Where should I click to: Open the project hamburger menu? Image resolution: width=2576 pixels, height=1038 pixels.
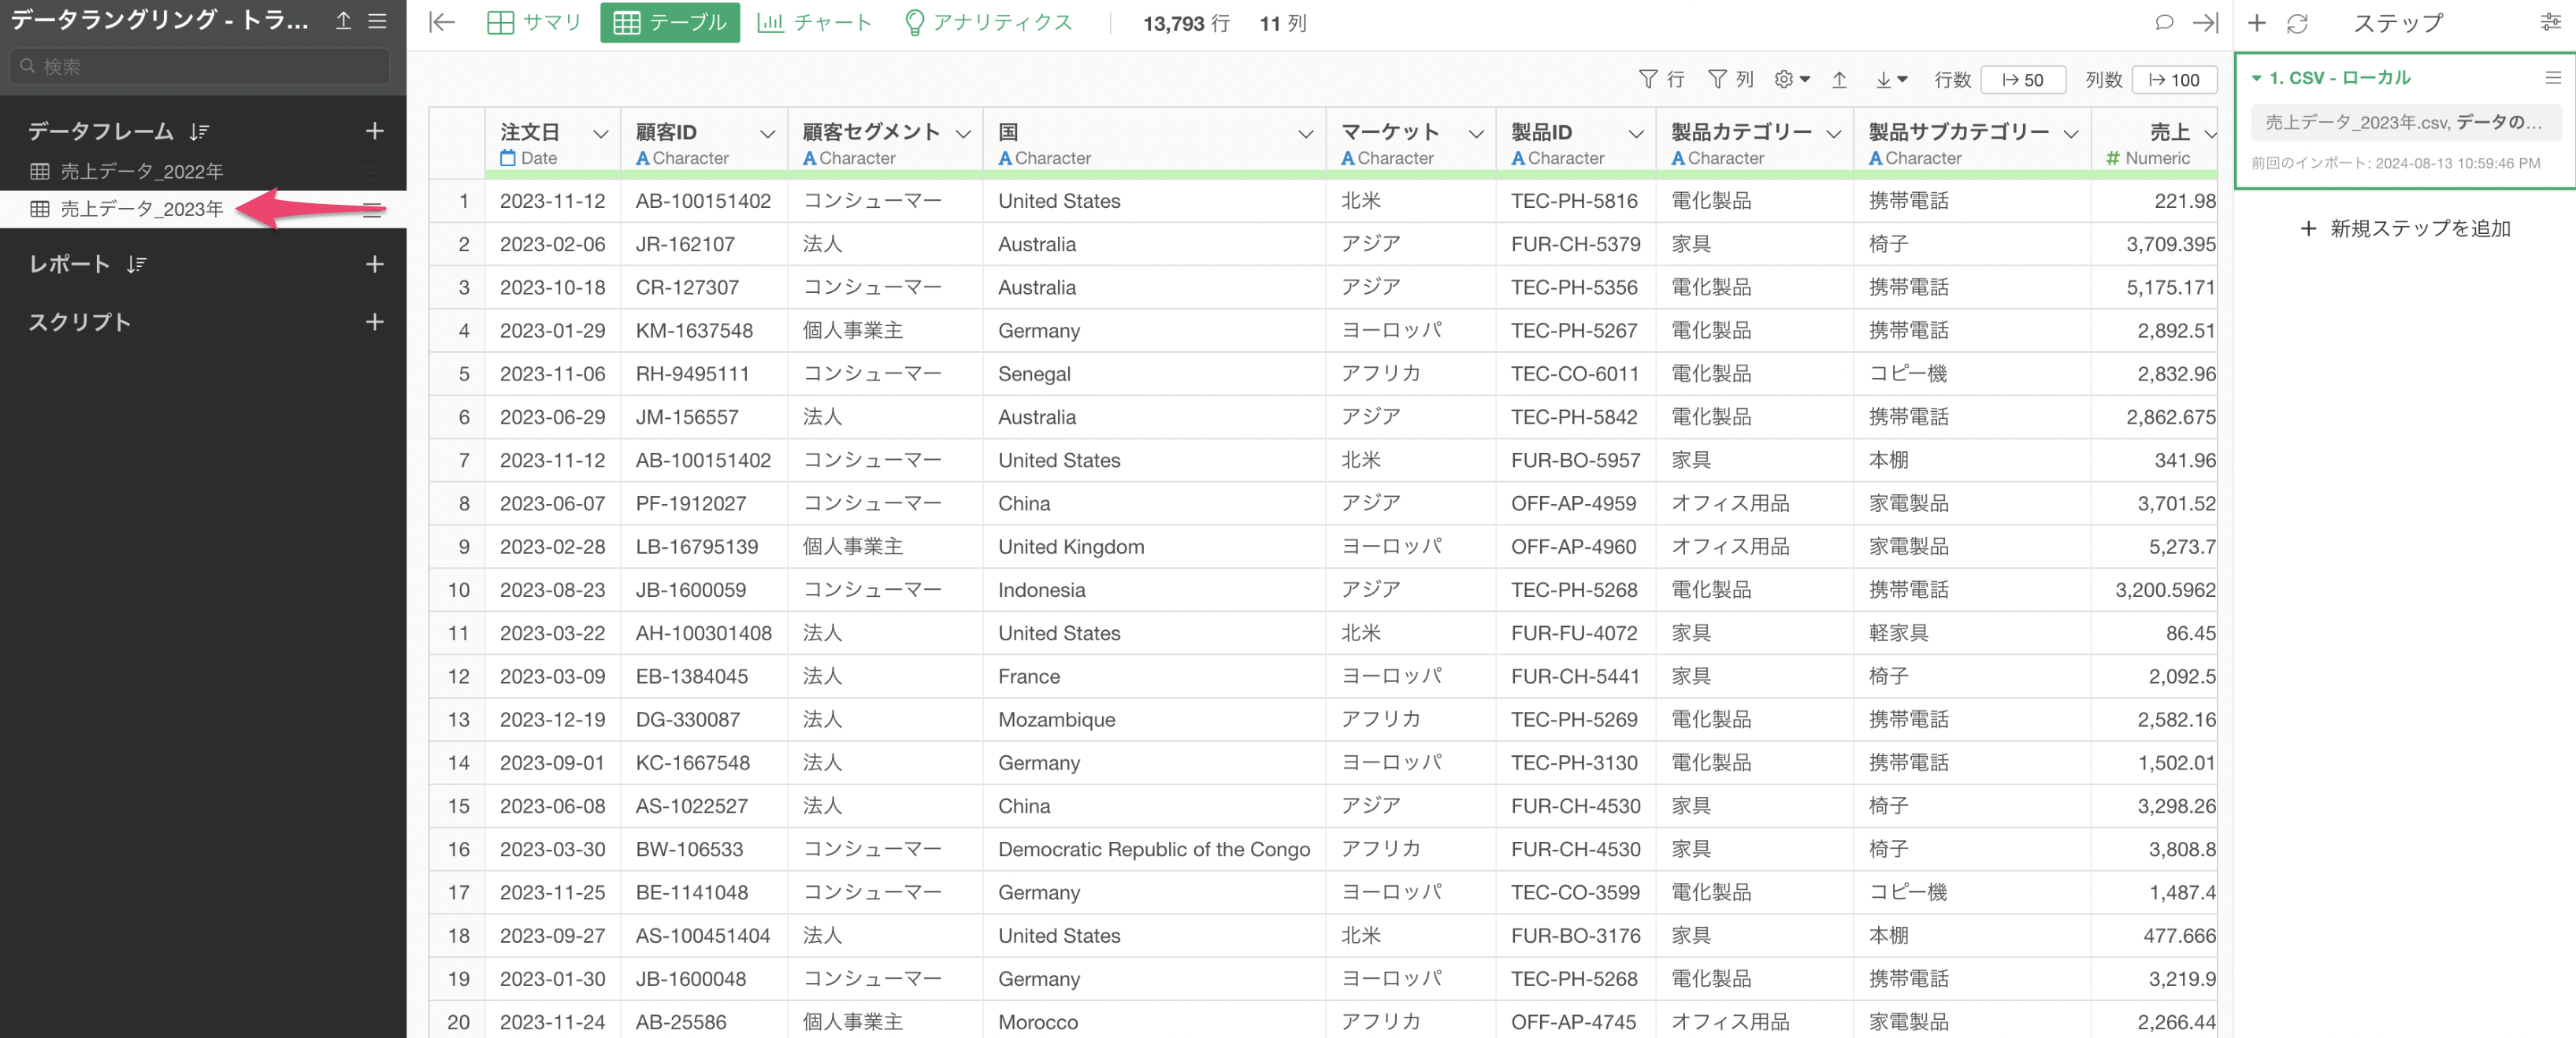[x=377, y=21]
